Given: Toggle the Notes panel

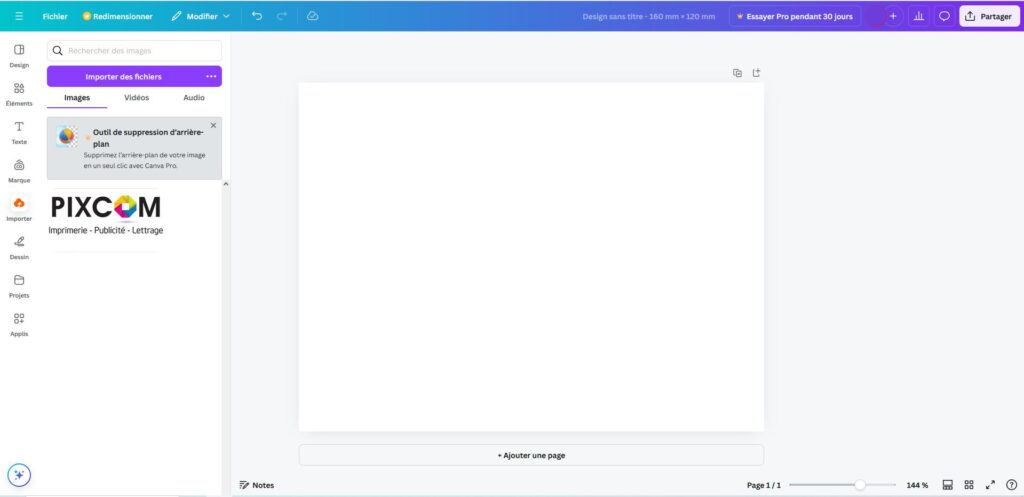Looking at the screenshot, I should click(256, 485).
